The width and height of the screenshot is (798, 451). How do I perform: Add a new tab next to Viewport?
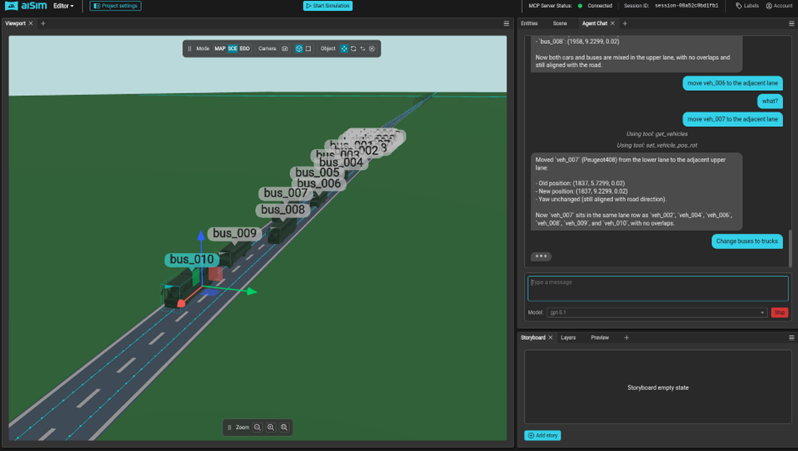[x=43, y=23]
